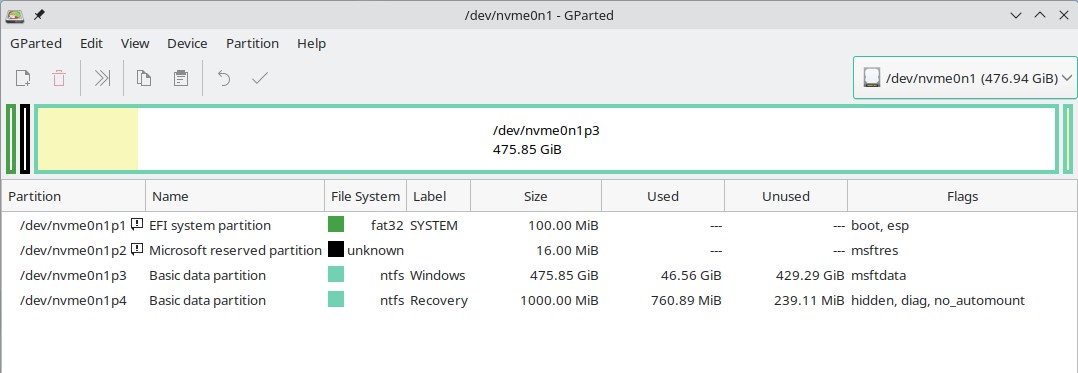Screen dimensions: 1078x373
Task: Click the Undo last operation icon
Action: [x=223, y=78]
